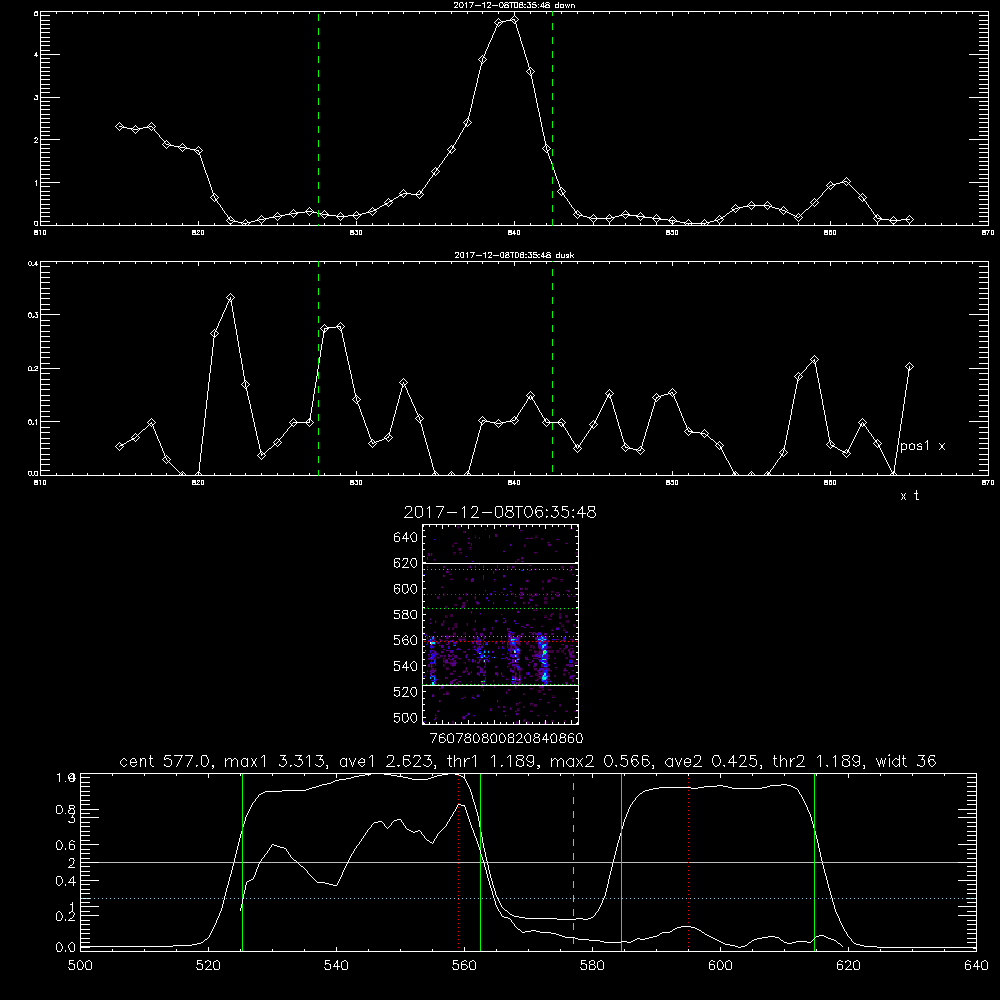Click the dawn plot y-axis label 2
This screenshot has width=1000, height=1000.
36,140
